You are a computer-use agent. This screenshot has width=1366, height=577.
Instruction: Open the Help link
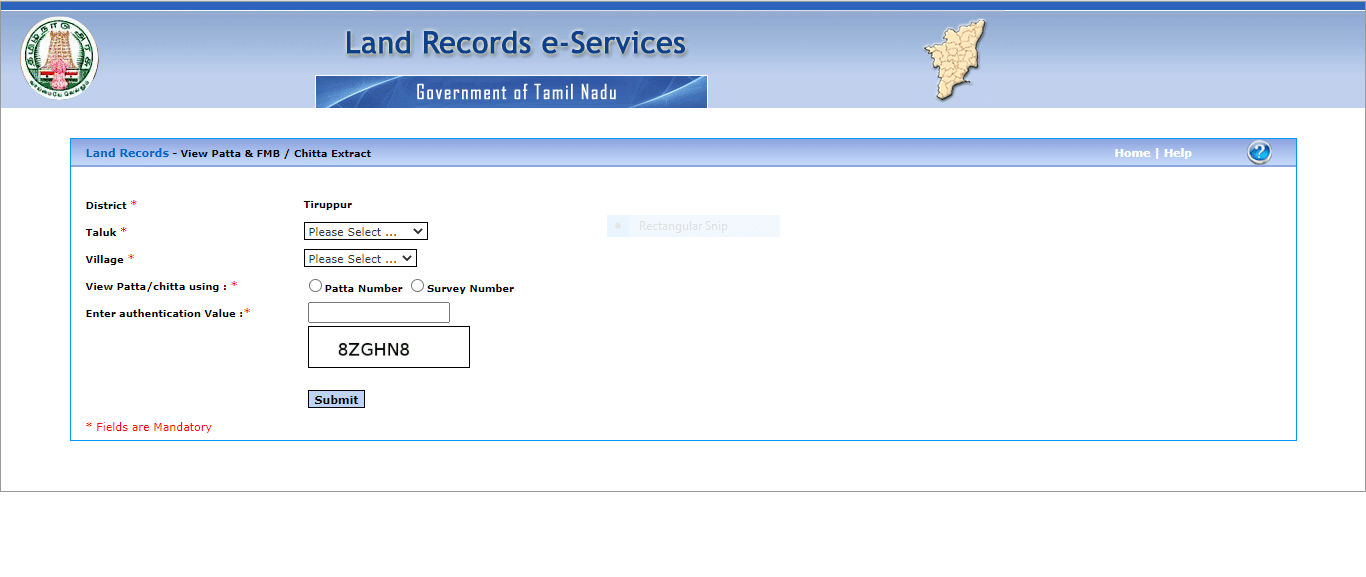1177,152
